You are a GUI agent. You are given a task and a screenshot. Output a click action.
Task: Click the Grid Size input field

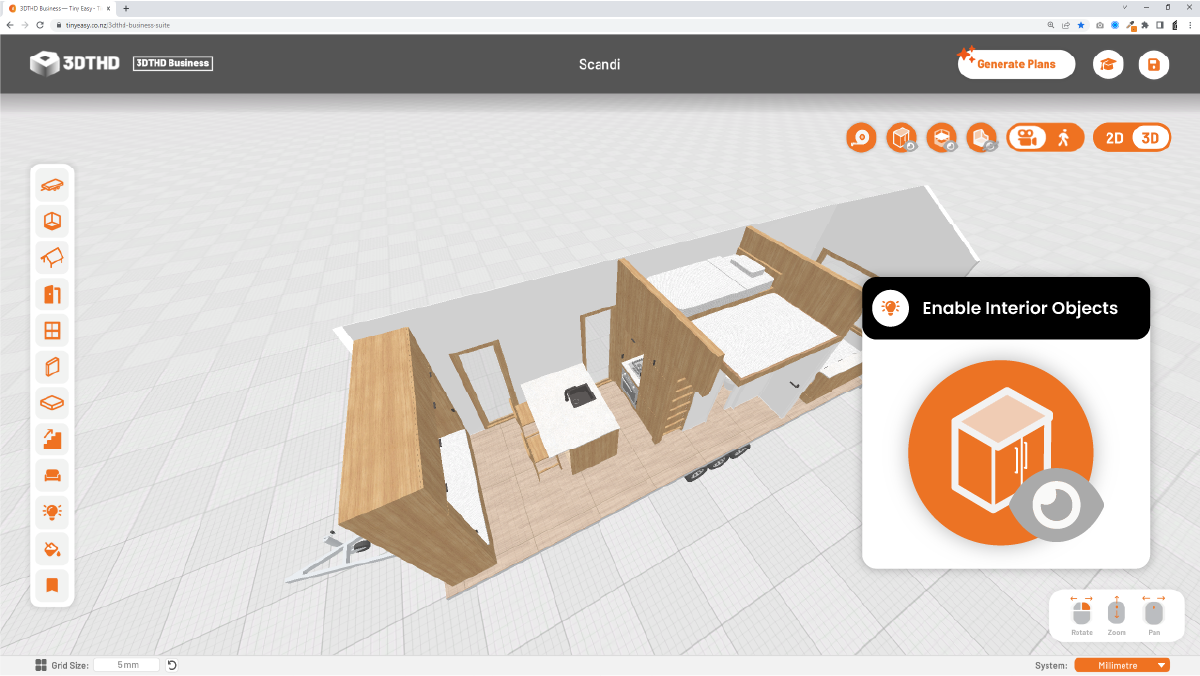click(128, 665)
